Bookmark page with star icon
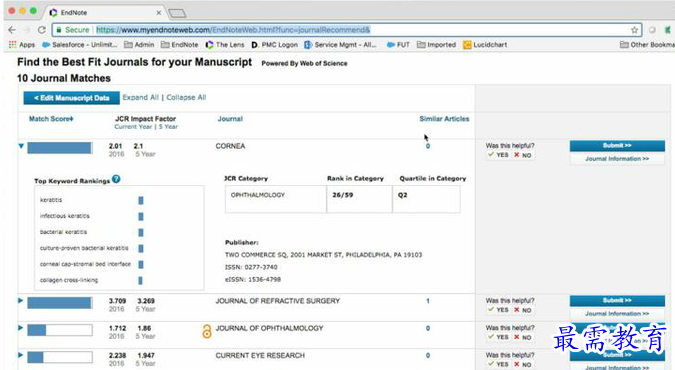Image resolution: width=675 pixels, height=370 pixels. click(634, 30)
